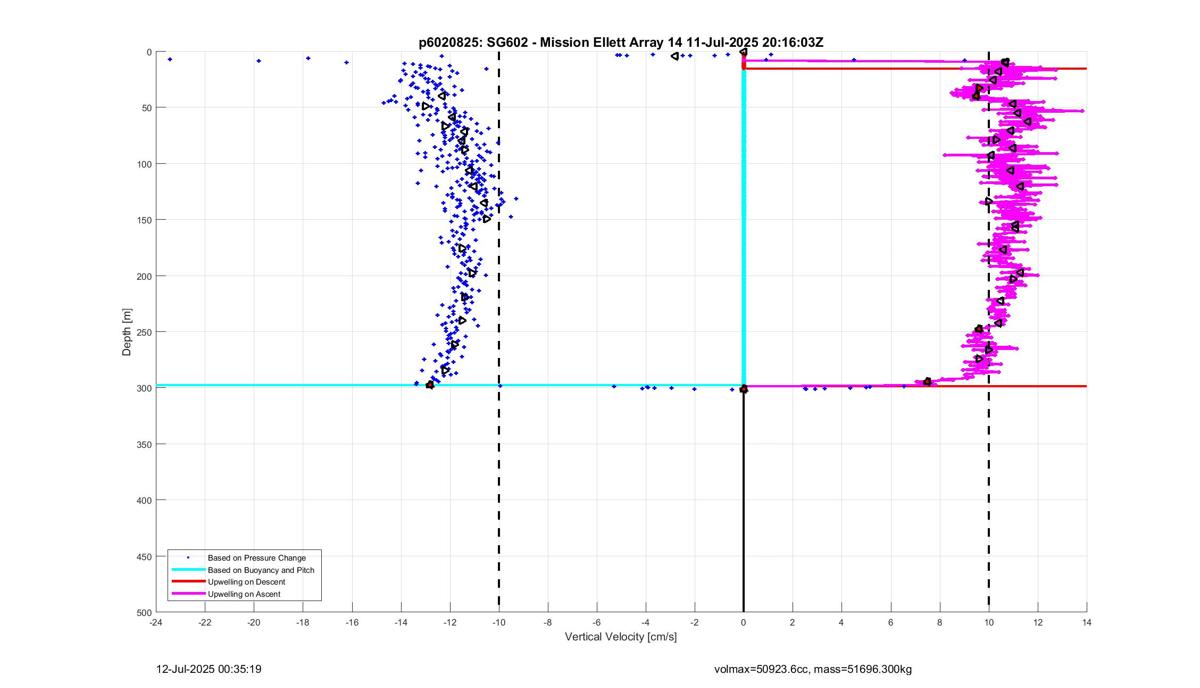Click depth-axis tick label '500'
Screen dimensions: 1200x688
pyautogui.click(x=143, y=612)
